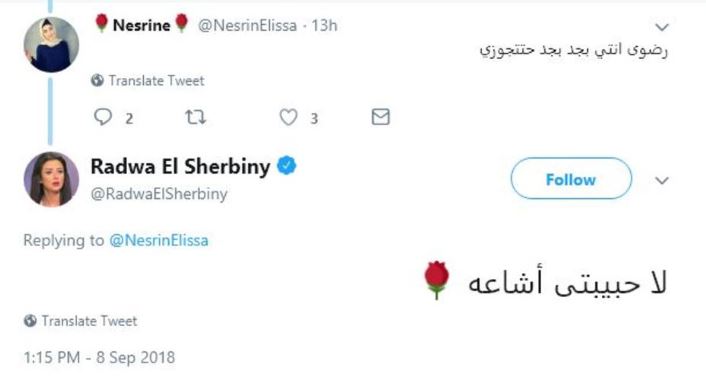Expand the chevron menu on Nesrine's tweet
This screenshot has height=378, width=706.
pyautogui.click(x=661, y=27)
